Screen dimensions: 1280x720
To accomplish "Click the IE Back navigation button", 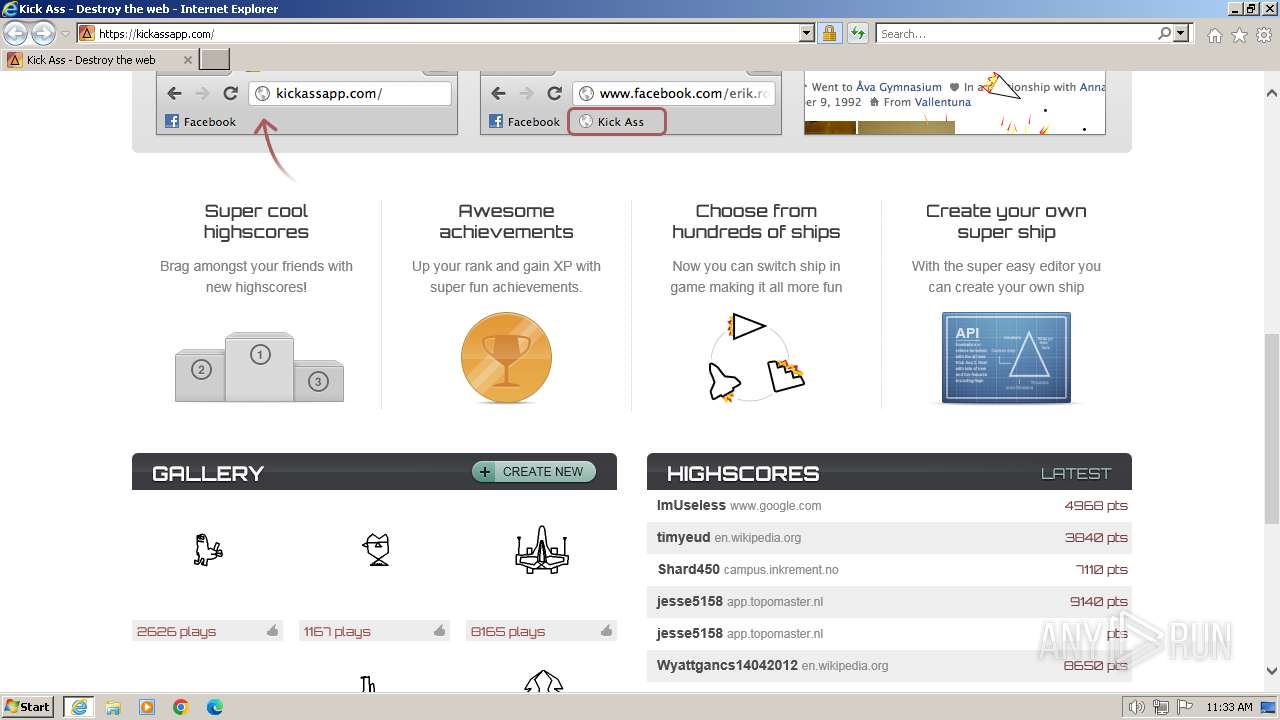I will [x=16, y=34].
